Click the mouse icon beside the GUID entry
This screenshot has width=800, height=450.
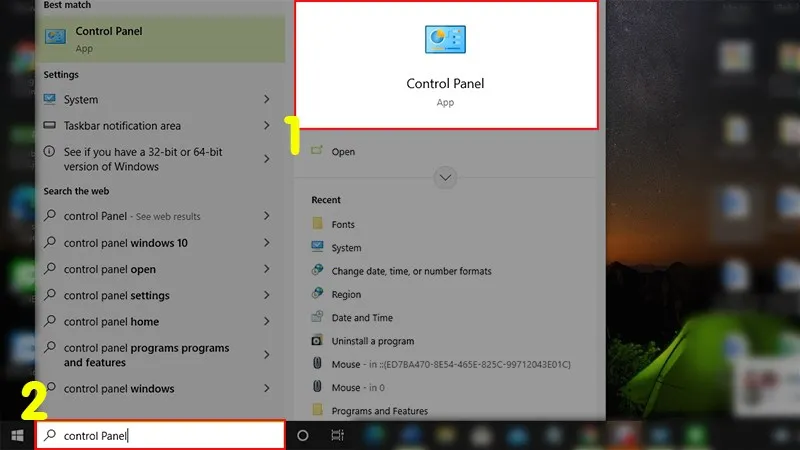317,363
